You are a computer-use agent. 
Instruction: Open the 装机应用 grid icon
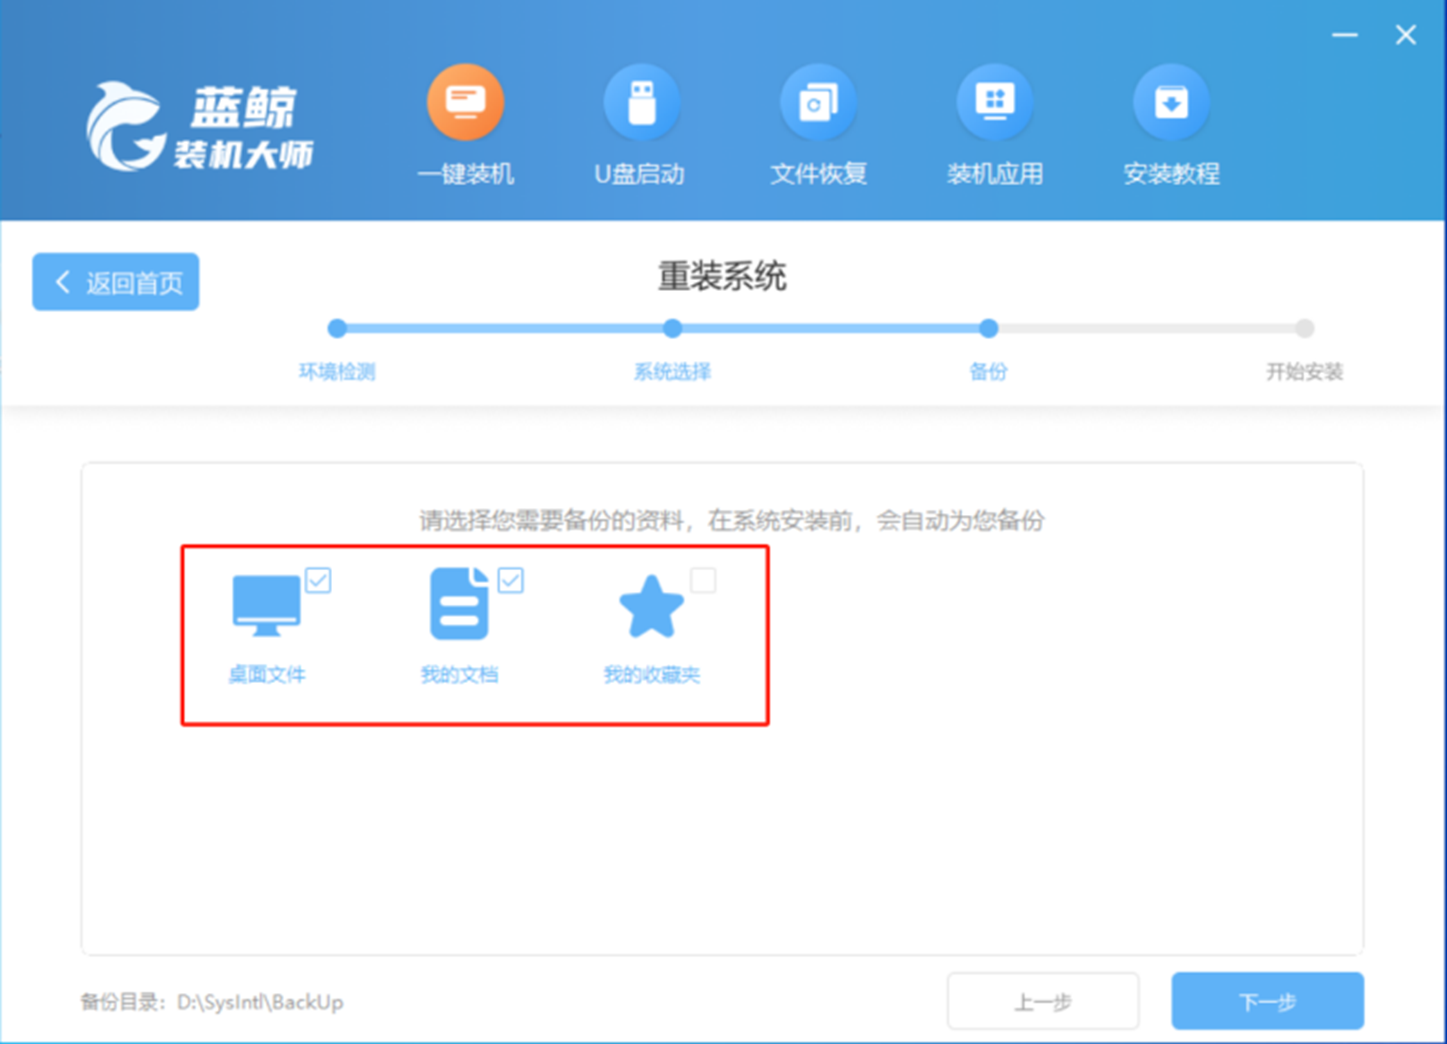[x=994, y=101]
